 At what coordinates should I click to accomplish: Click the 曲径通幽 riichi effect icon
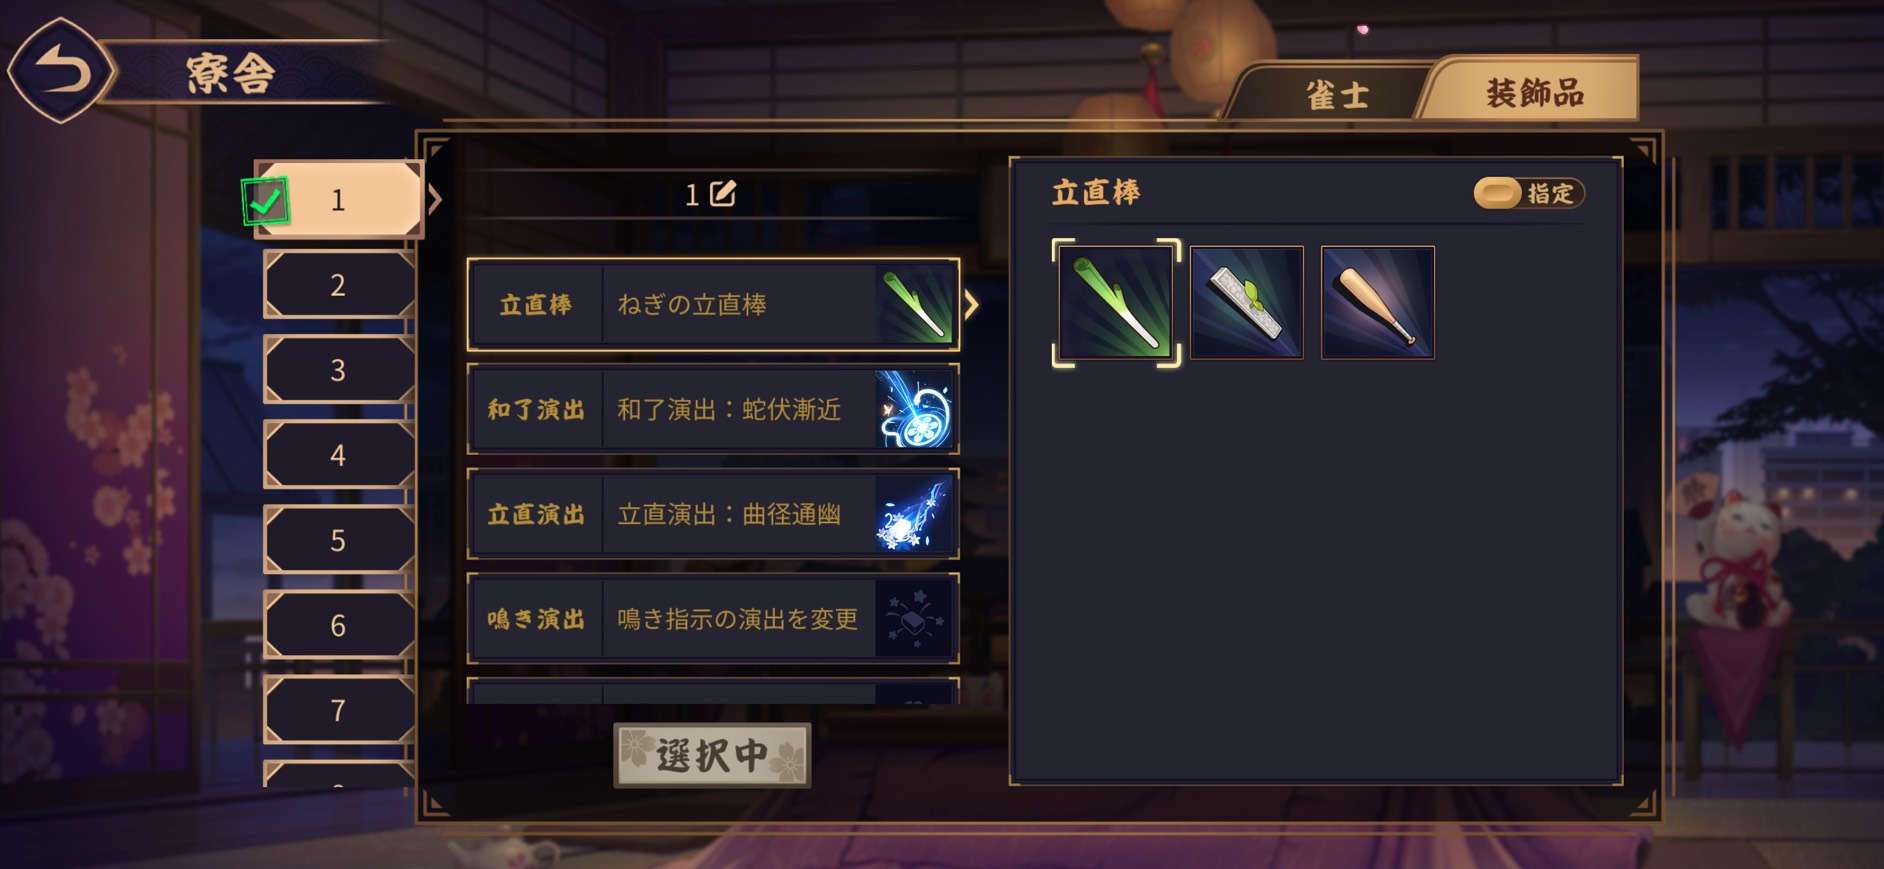[914, 514]
